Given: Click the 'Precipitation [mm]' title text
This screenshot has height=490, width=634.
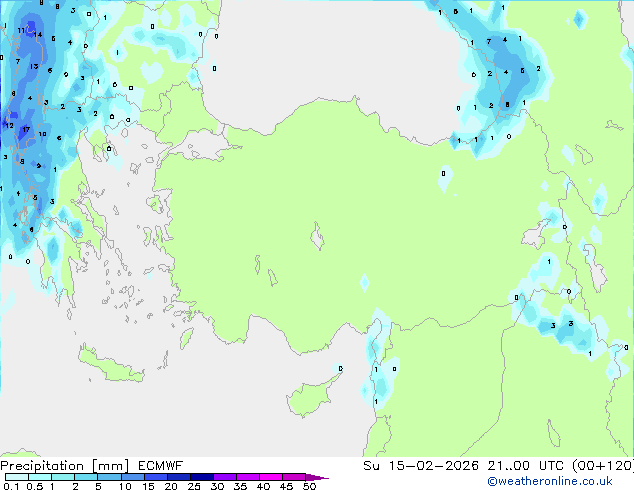Looking at the screenshot, I should pos(65,466).
